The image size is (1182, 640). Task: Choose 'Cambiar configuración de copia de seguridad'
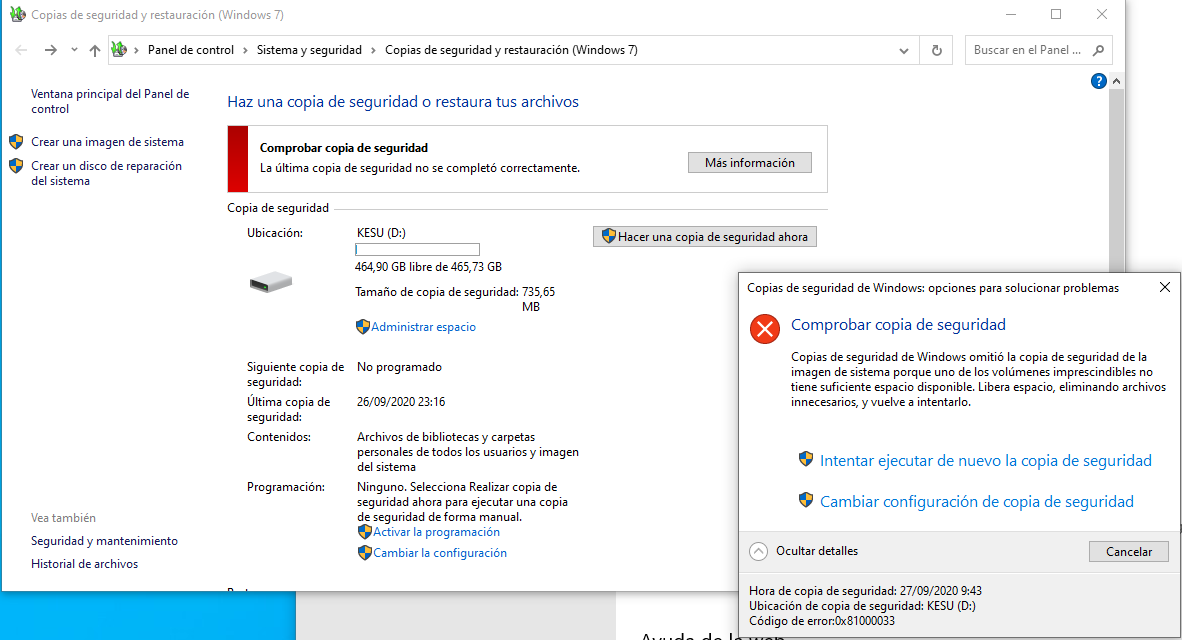click(977, 501)
